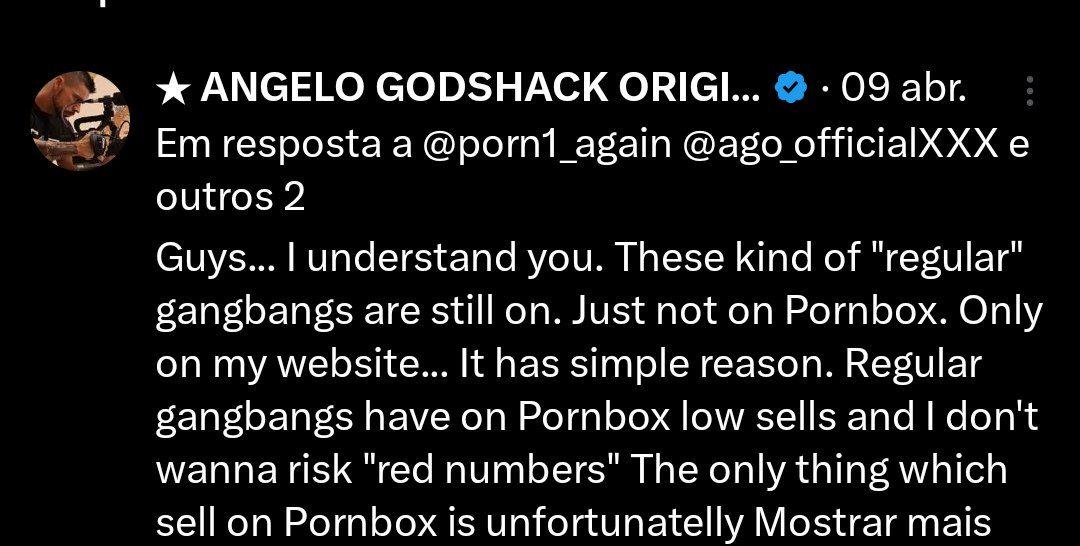Screen dimensions: 1080x546
Task: Click the blue verified badge
Action: (x=791, y=90)
